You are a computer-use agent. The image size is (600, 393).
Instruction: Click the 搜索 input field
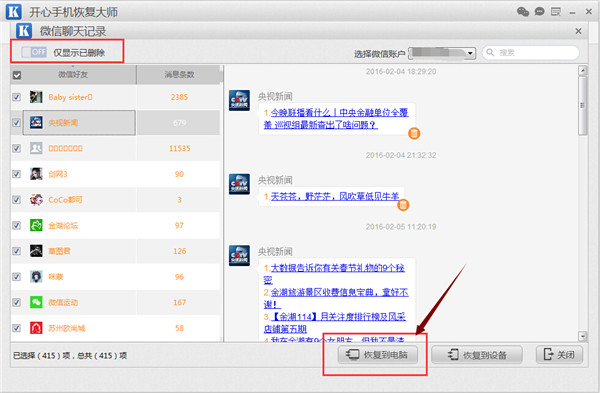[530, 52]
